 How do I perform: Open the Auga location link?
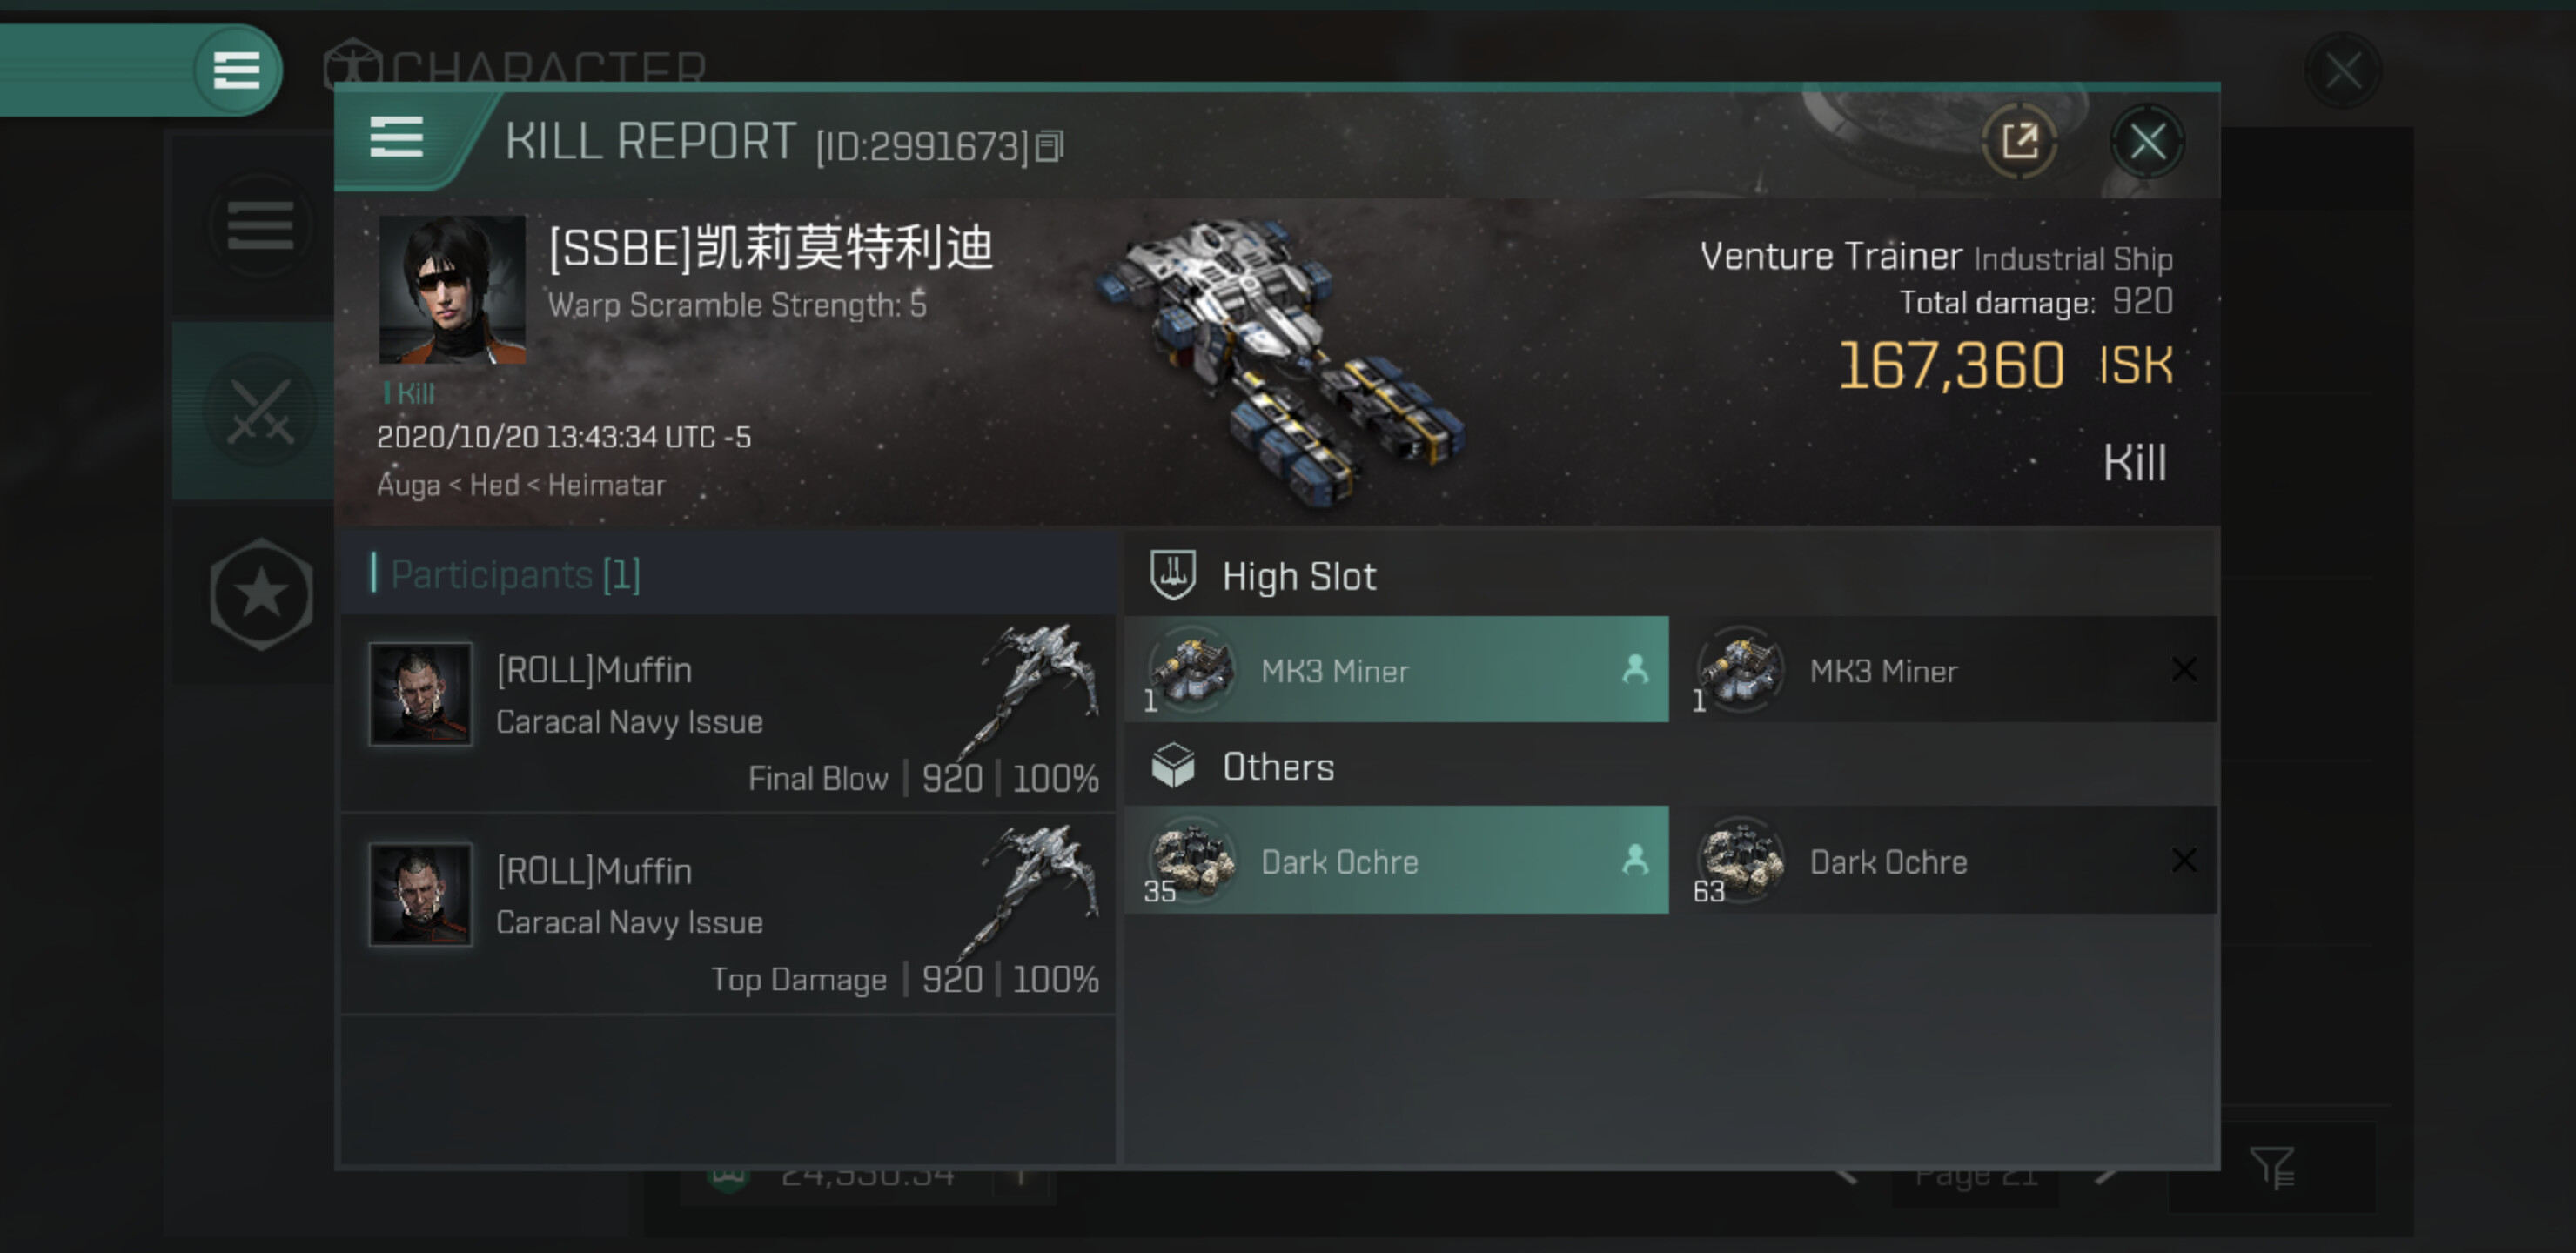[408, 486]
